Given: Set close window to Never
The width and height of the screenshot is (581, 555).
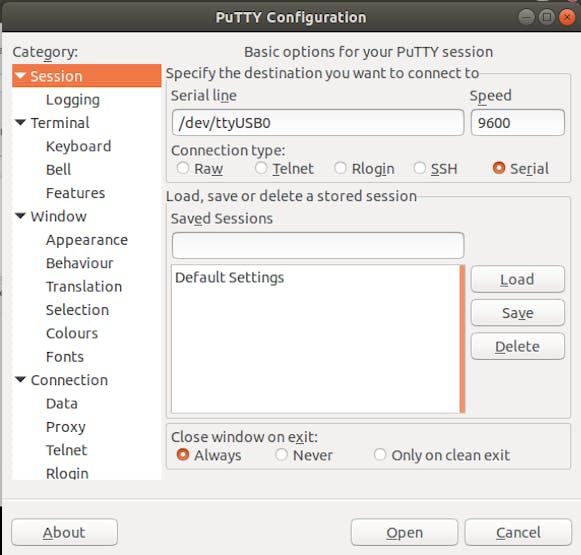Looking at the screenshot, I should [x=281, y=455].
